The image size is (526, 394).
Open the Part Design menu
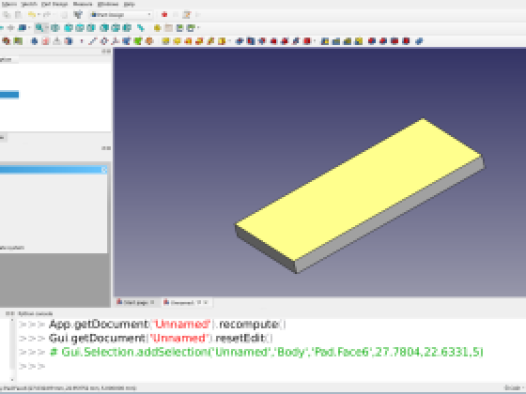pos(54,4)
